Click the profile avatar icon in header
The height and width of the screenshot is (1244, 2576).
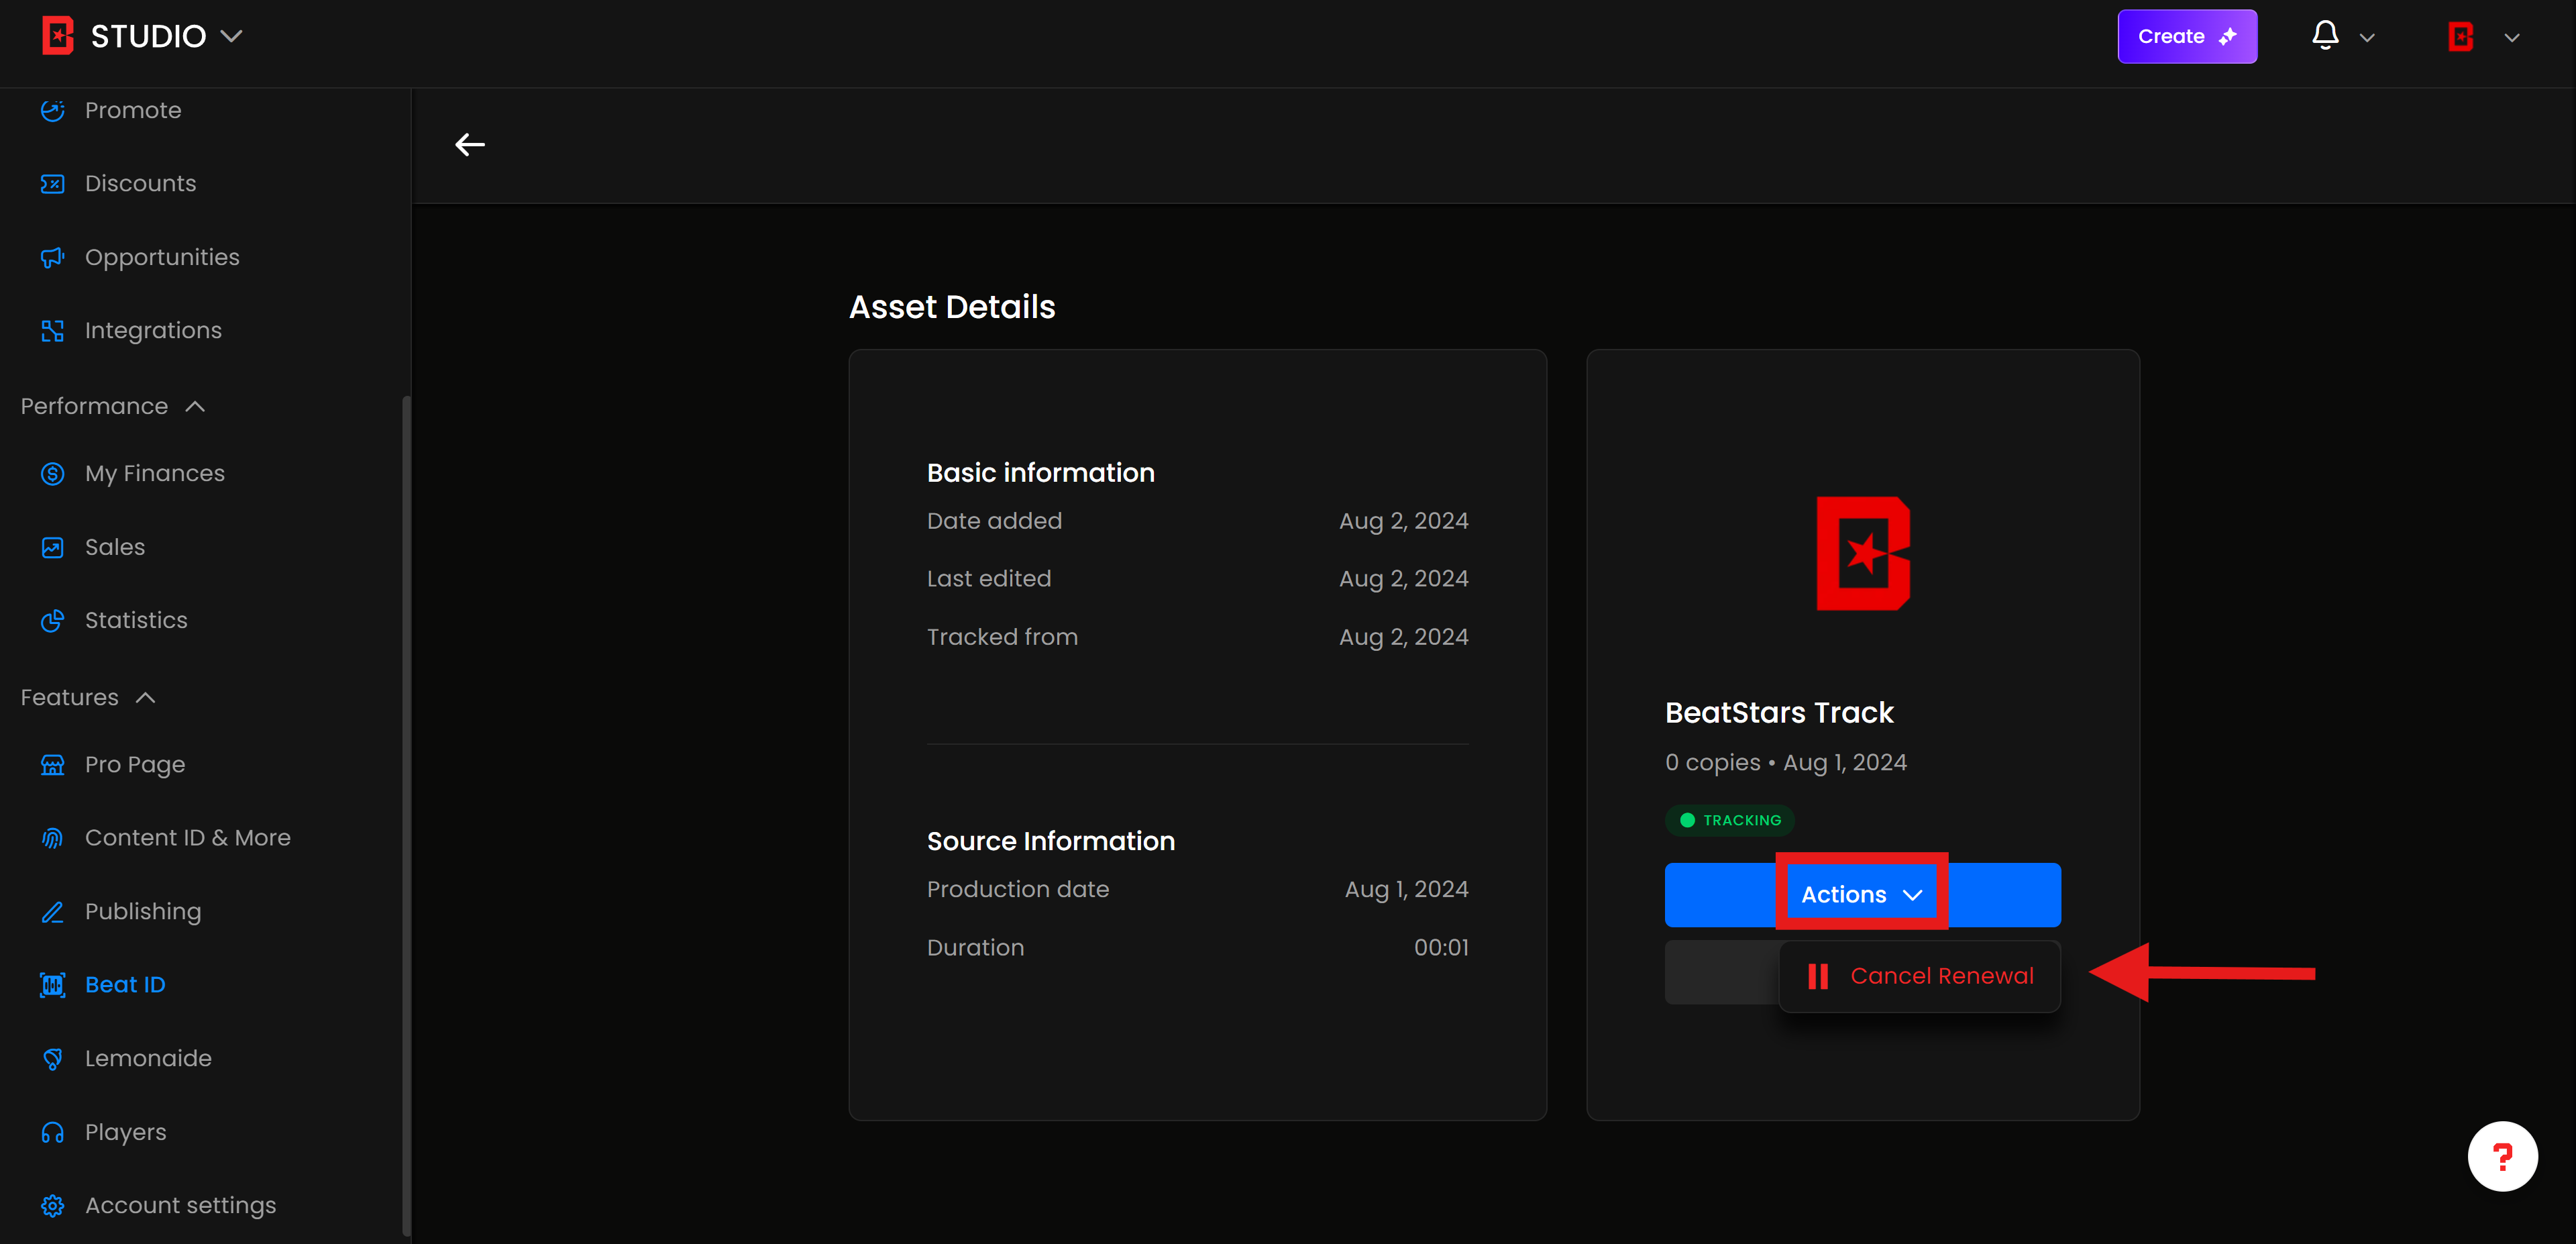coord(2461,37)
